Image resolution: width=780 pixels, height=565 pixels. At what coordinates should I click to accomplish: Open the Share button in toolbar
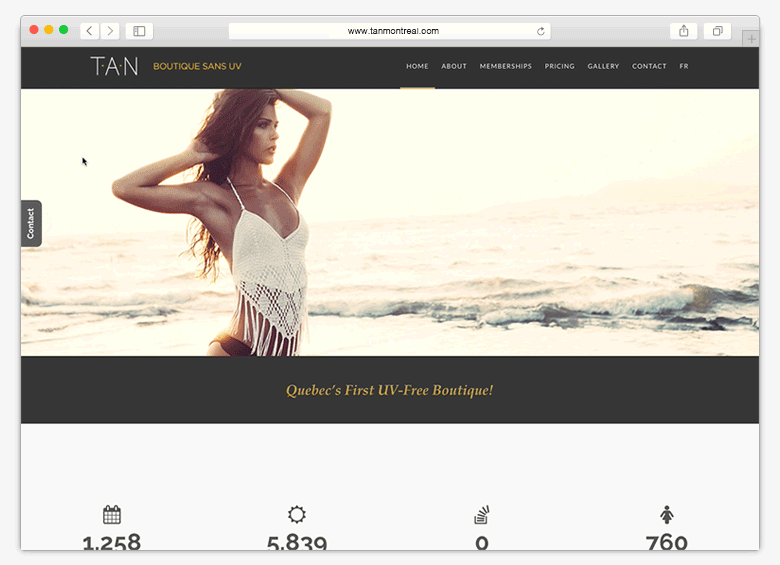click(684, 31)
